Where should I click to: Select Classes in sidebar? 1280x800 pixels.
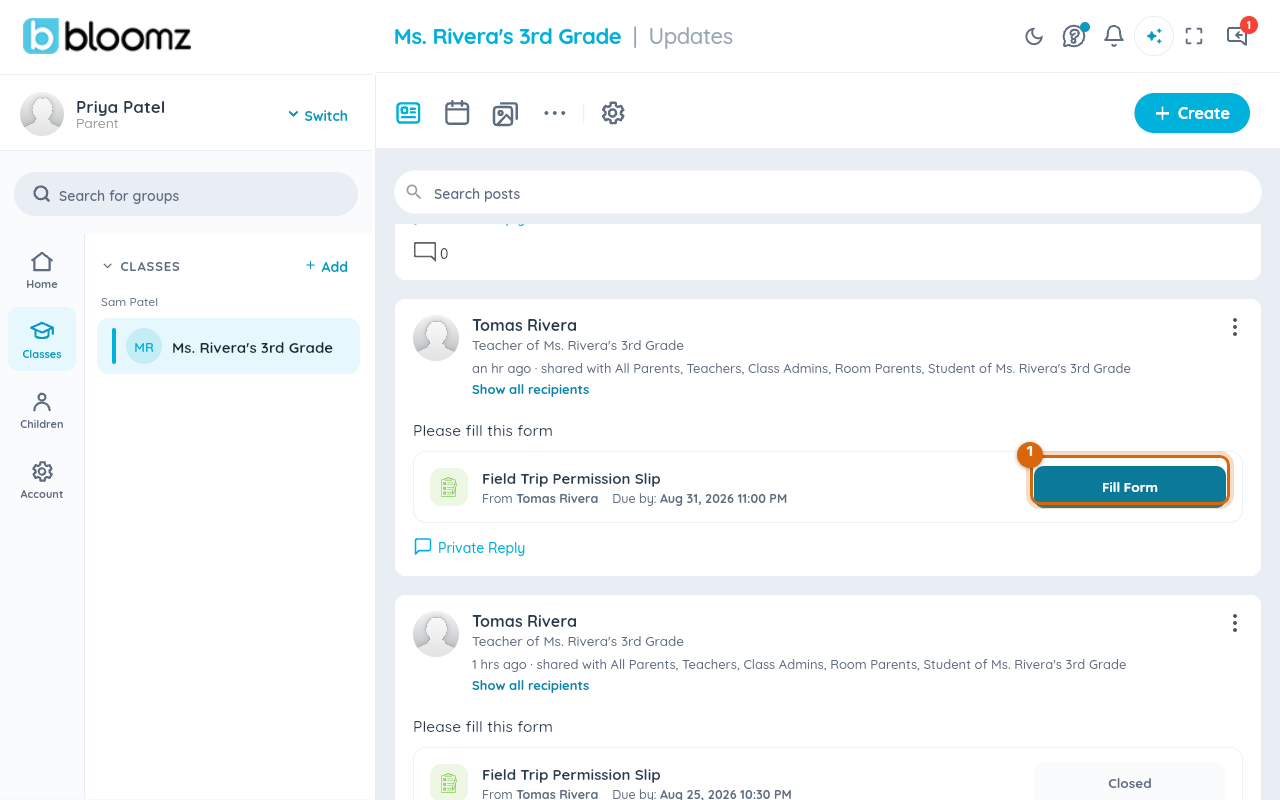coord(42,340)
